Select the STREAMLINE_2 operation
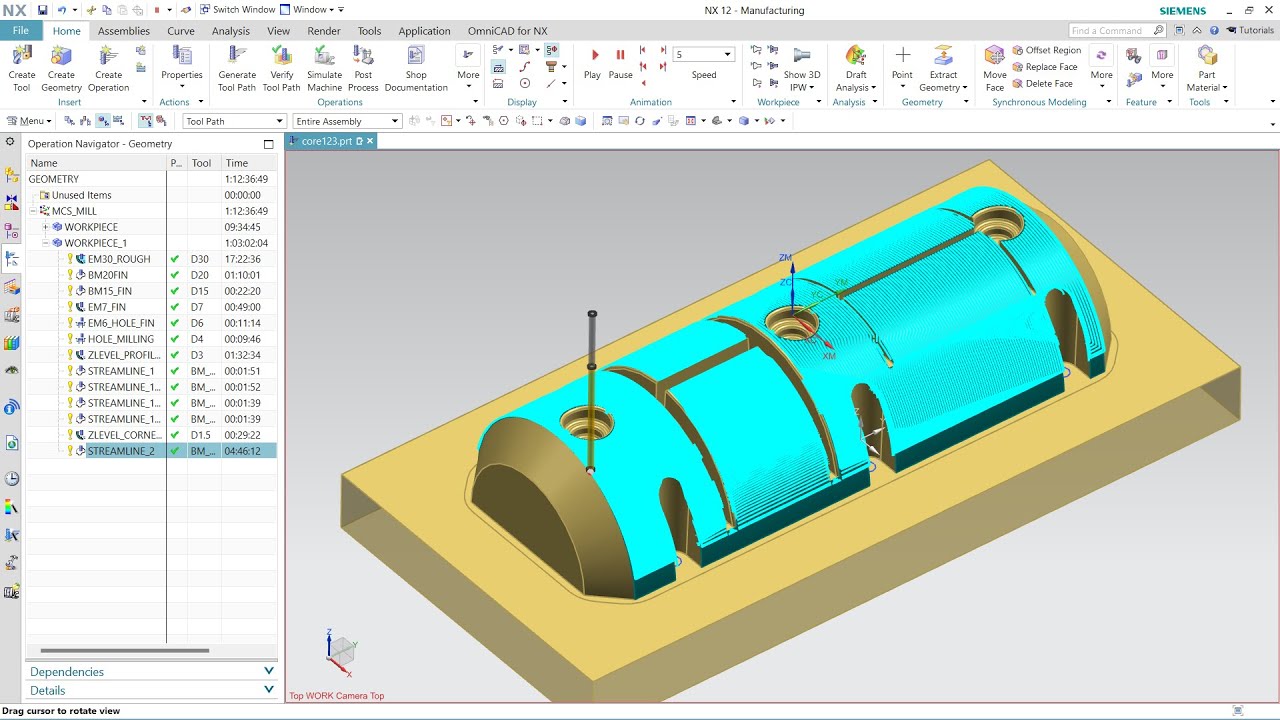The width and height of the screenshot is (1280, 720). pyautogui.click(x=121, y=451)
